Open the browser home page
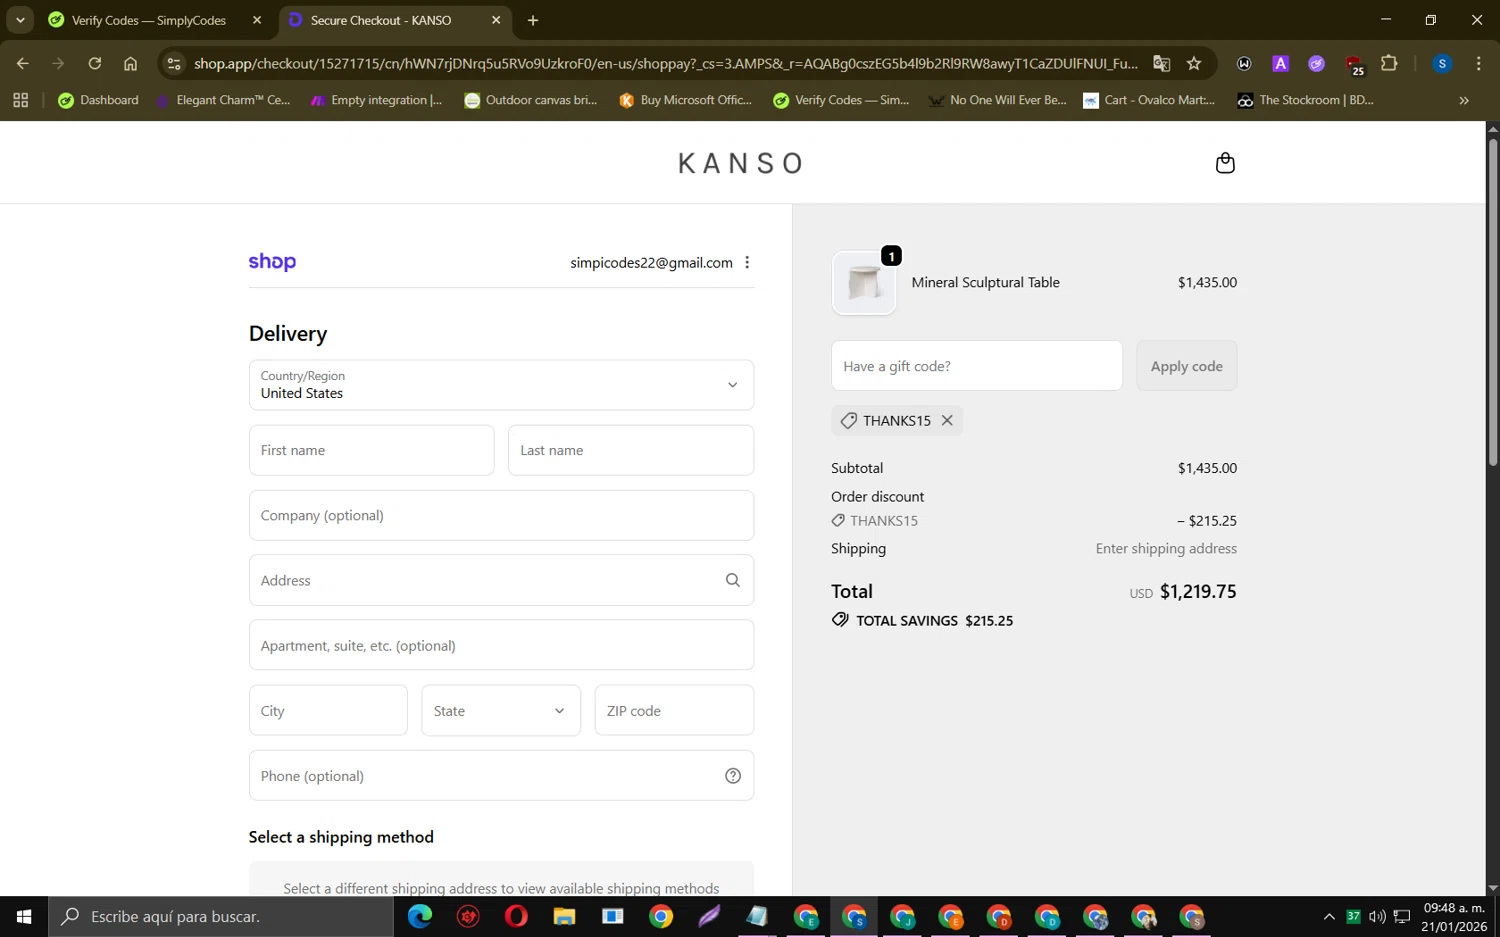The height and width of the screenshot is (937, 1500). 130,63
